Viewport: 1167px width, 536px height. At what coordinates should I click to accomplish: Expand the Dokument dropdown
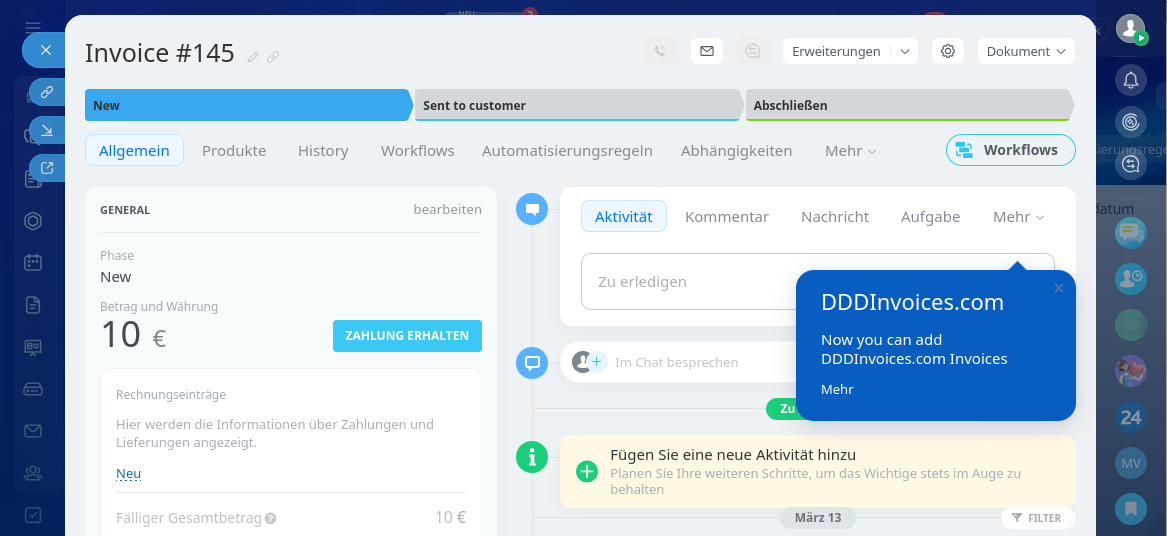point(1025,51)
